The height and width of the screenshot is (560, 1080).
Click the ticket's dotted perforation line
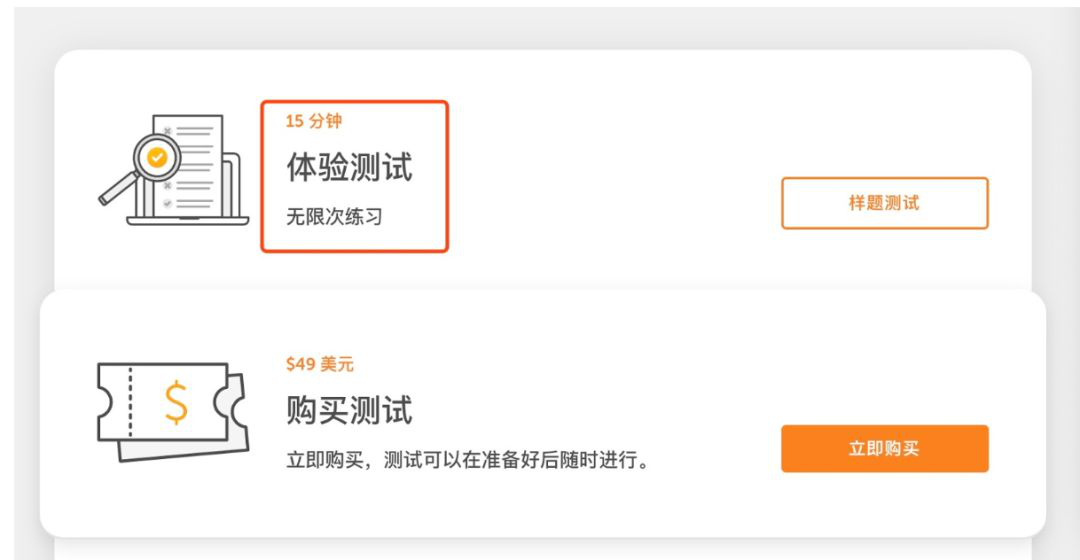131,402
